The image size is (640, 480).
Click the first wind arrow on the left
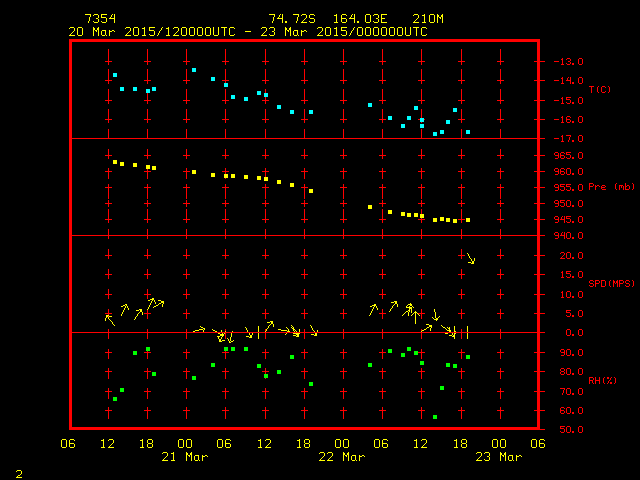pyautogui.click(x=110, y=319)
